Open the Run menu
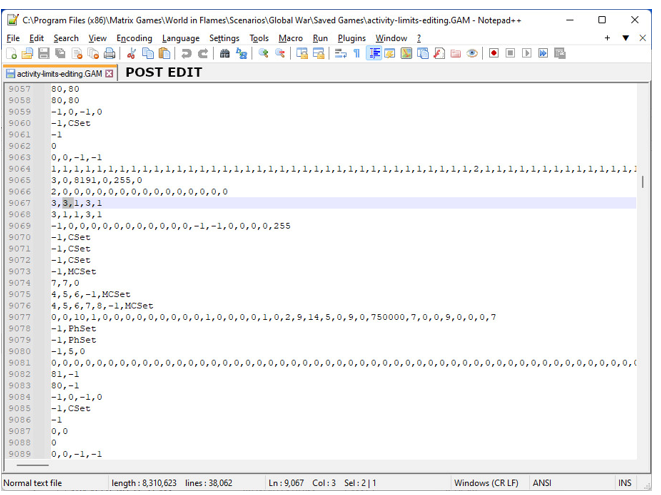Screen dimensions: 661x495 click(320, 38)
